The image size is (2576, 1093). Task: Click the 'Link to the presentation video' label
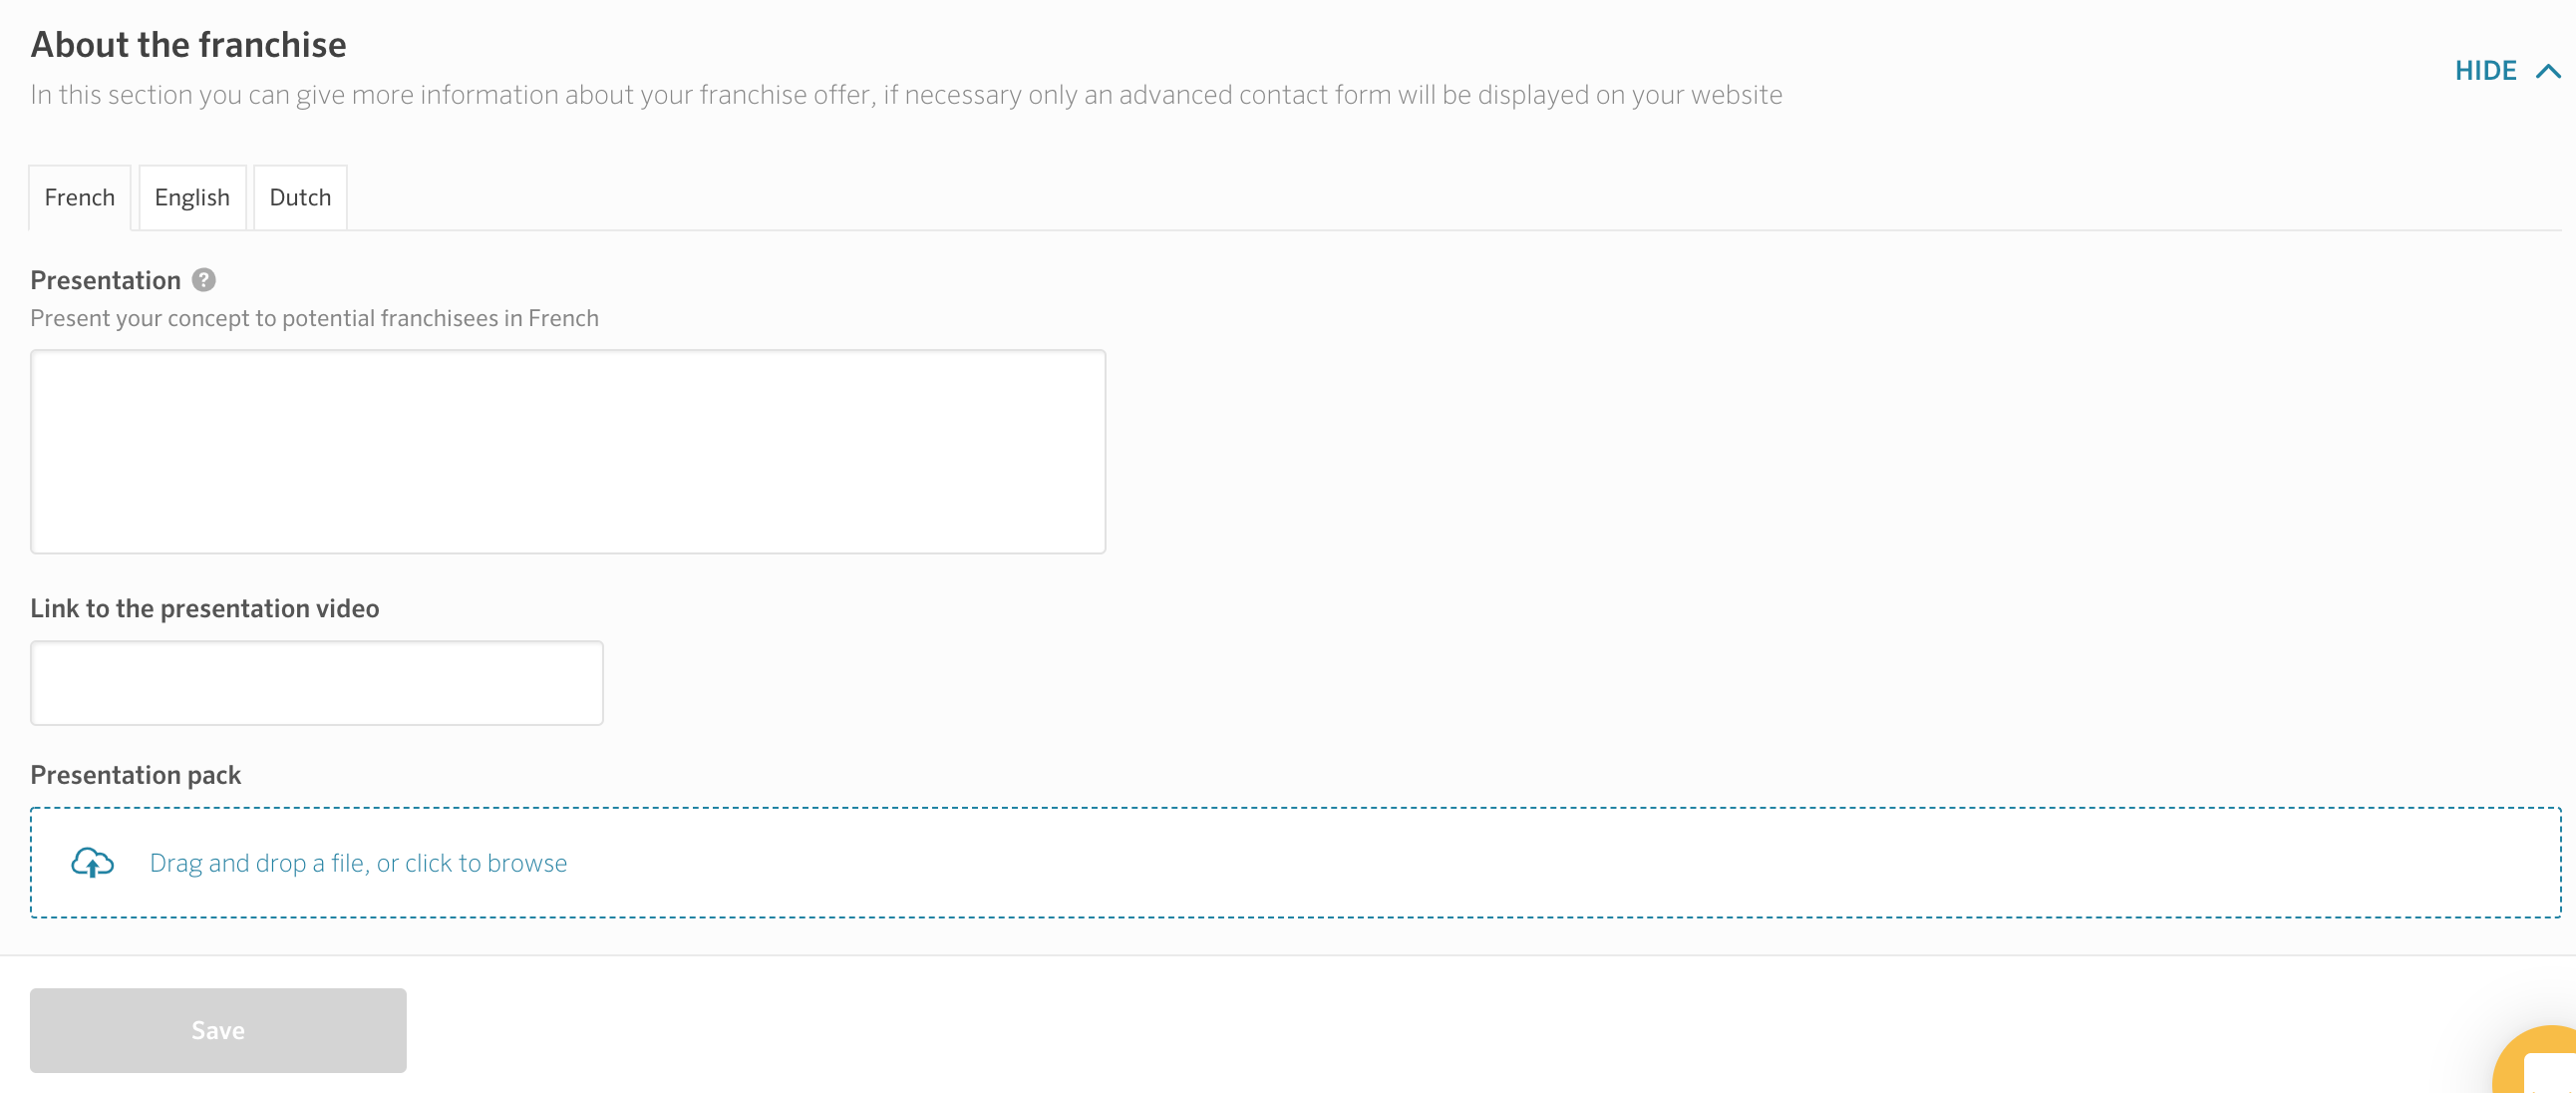[x=205, y=609]
